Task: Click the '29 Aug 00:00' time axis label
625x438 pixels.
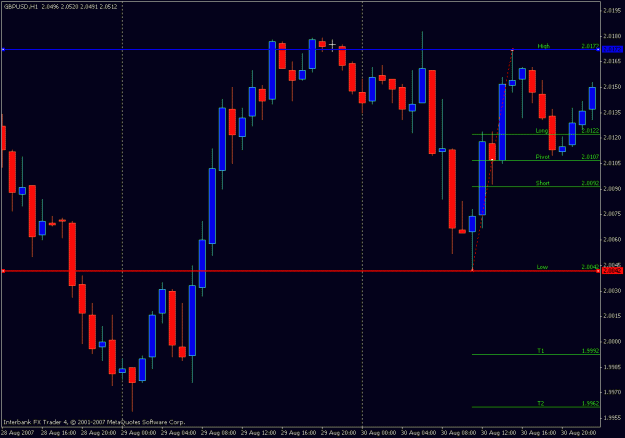Action: tap(138, 432)
